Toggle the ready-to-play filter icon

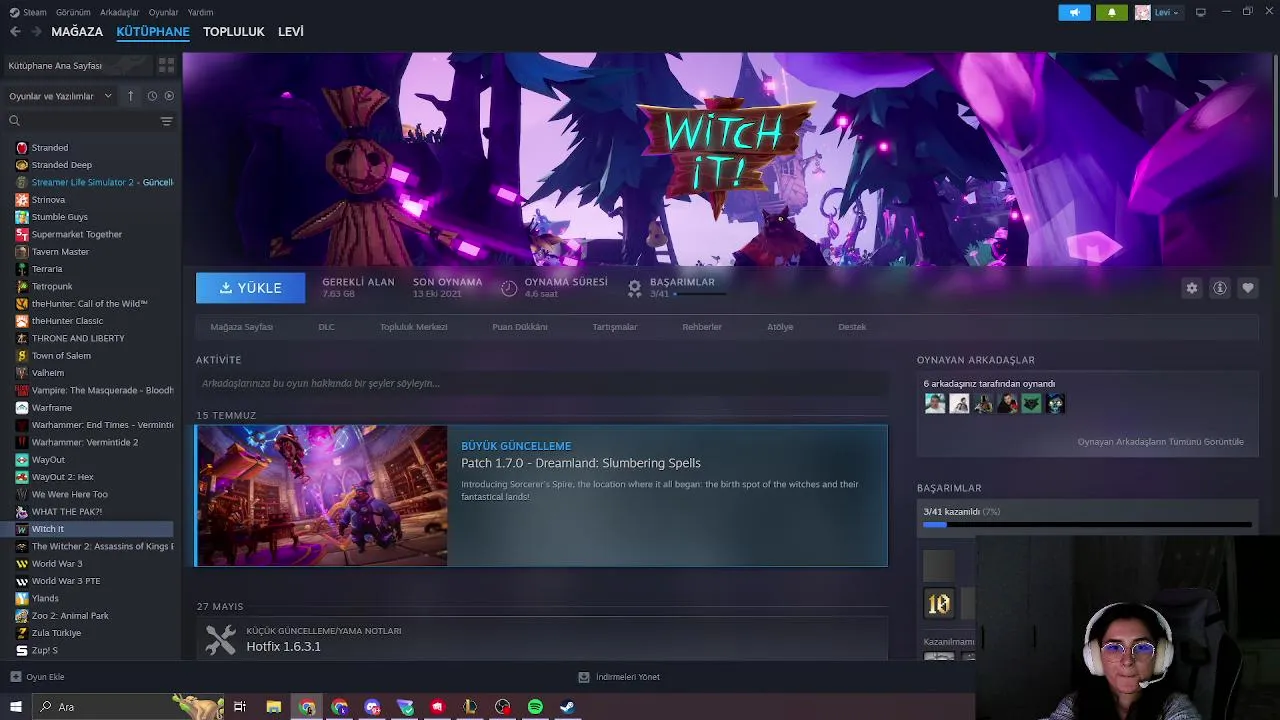pyautogui.click(x=169, y=96)
